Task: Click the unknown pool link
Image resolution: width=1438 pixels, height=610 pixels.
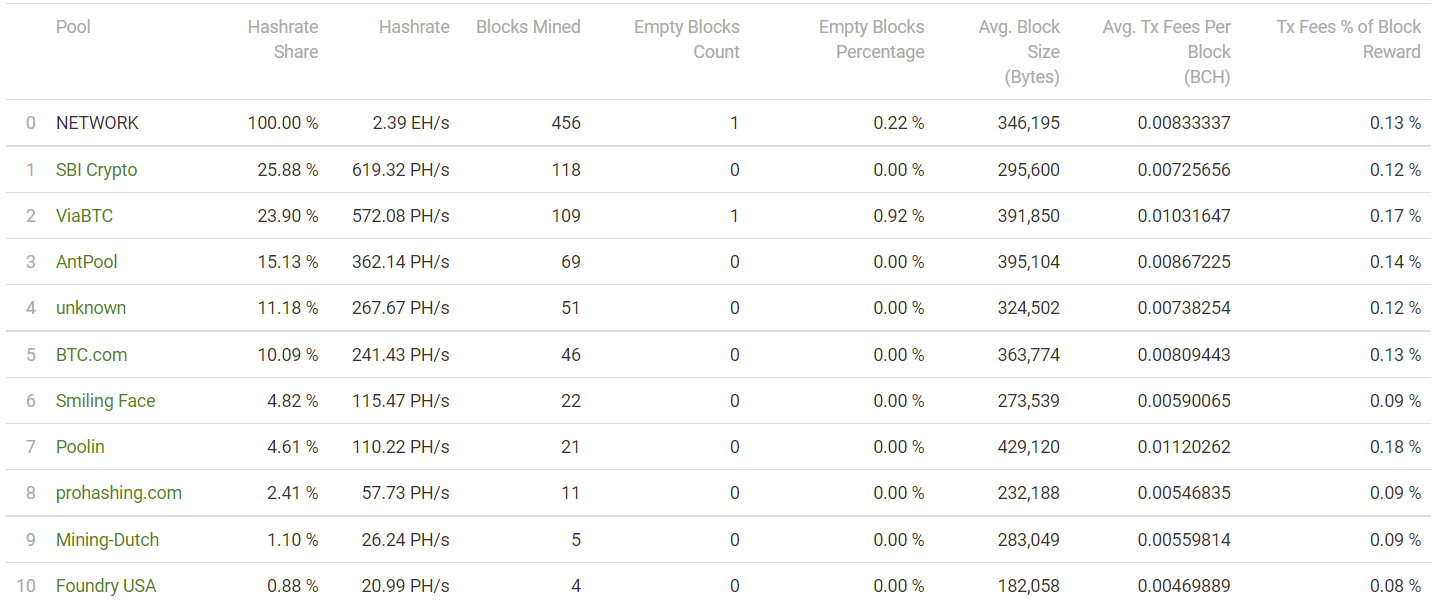Action: coord(91,308)
